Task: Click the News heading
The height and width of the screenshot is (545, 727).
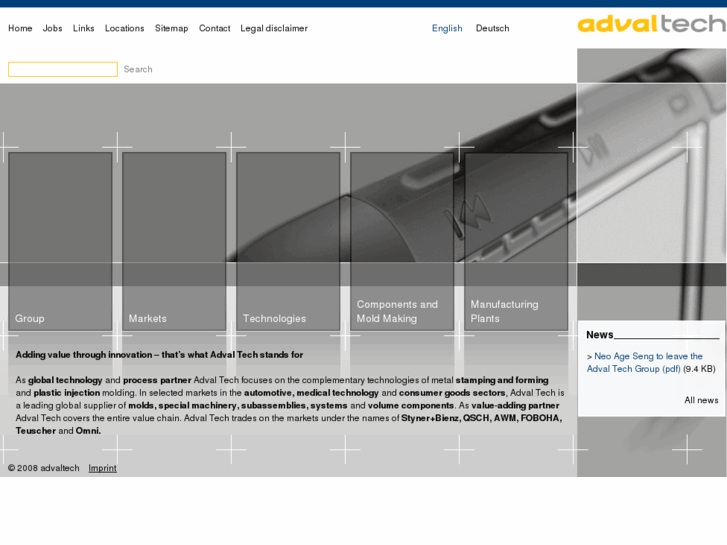Action: 599,334
